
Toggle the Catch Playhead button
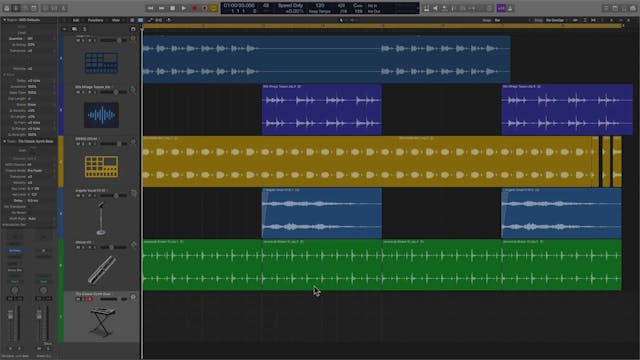pyautogui.click(x=169, y=20)
